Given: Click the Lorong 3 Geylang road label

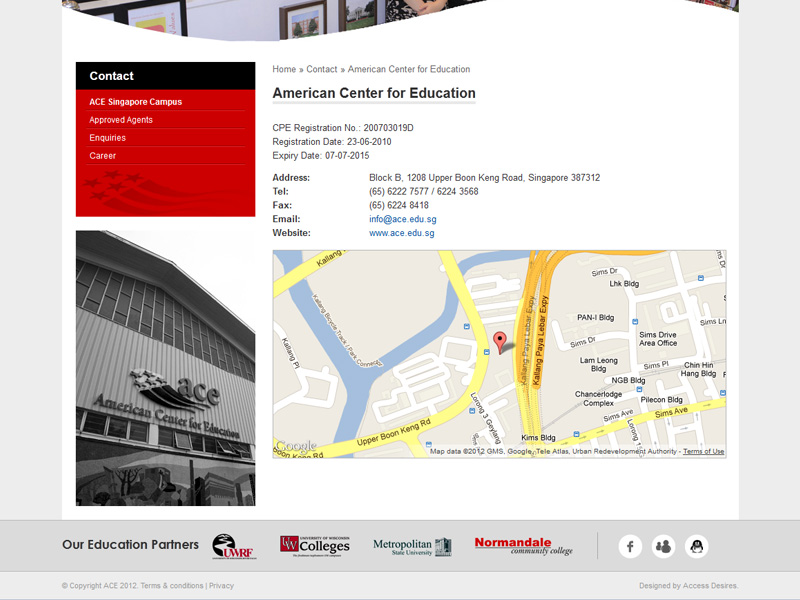Looking at the screenshot, I should point(485,418).
